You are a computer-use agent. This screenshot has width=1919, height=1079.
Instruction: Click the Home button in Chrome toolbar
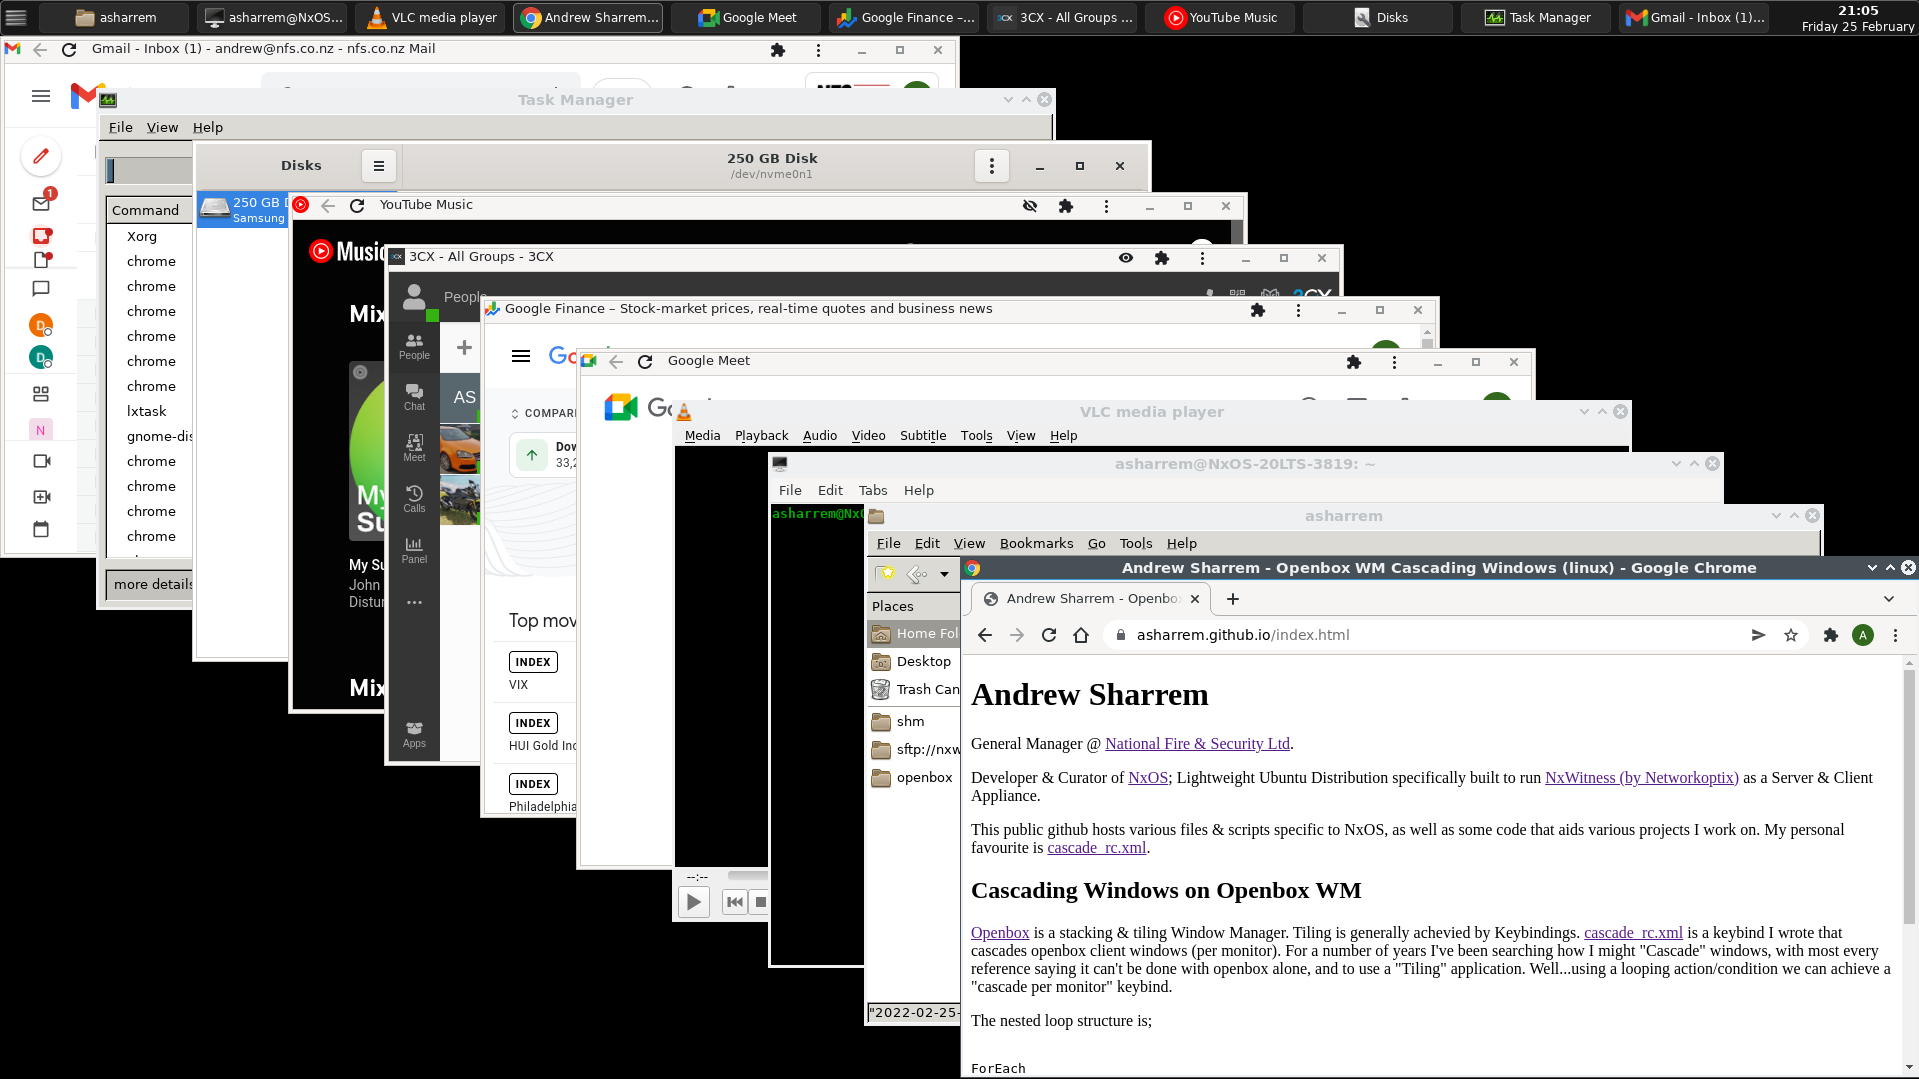1081,635
